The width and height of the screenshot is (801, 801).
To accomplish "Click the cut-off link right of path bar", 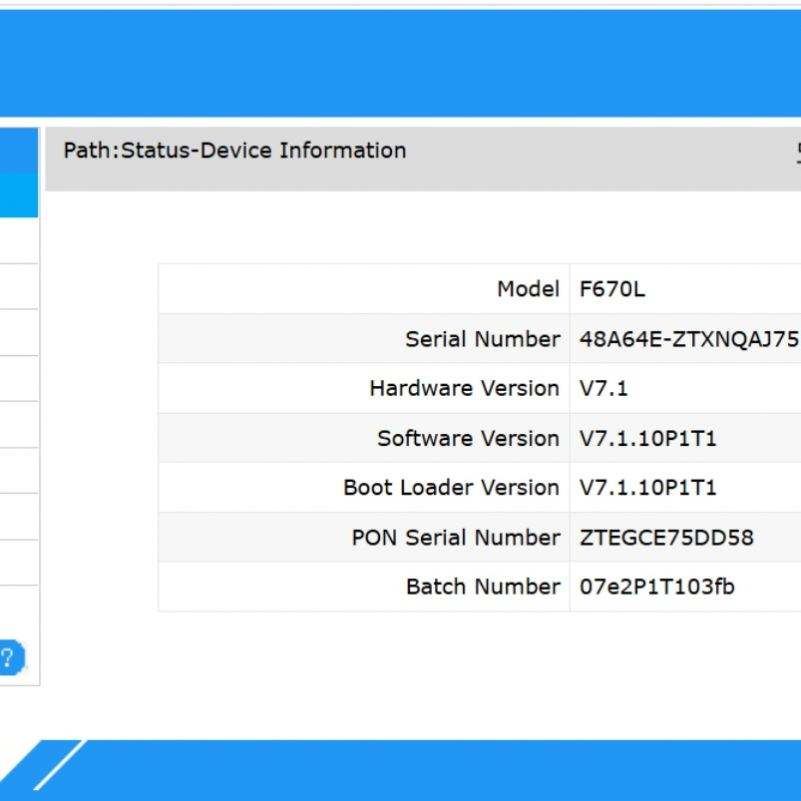I will [797, 152].
